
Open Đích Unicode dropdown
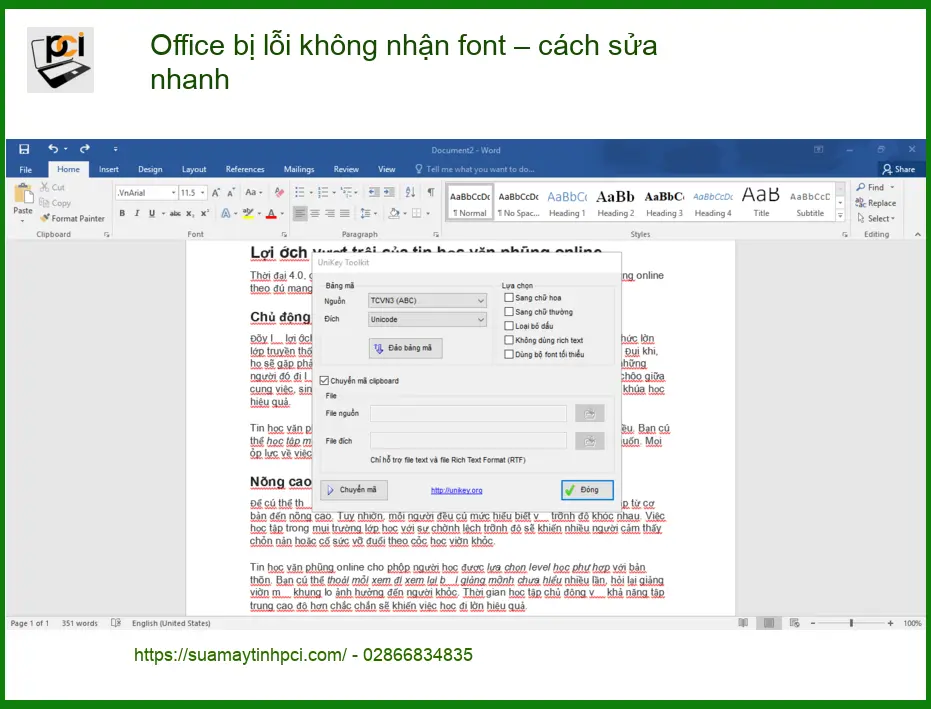tap(428, 319)
